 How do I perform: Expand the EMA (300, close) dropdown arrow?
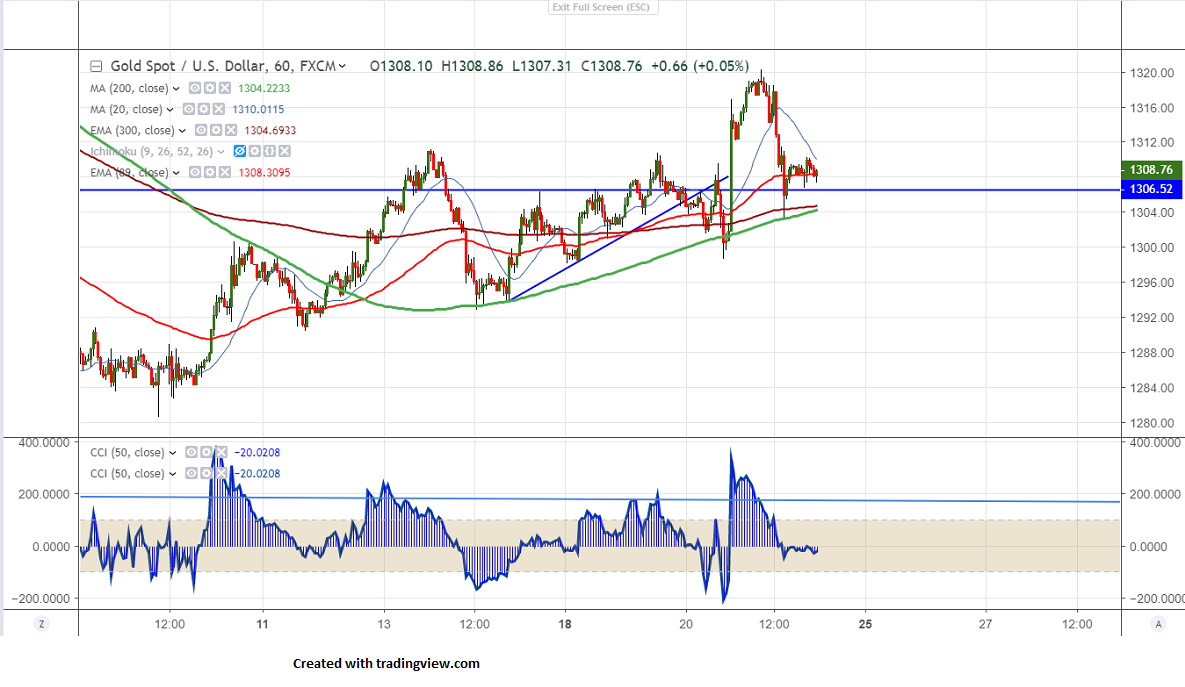[x=182, y=131]
